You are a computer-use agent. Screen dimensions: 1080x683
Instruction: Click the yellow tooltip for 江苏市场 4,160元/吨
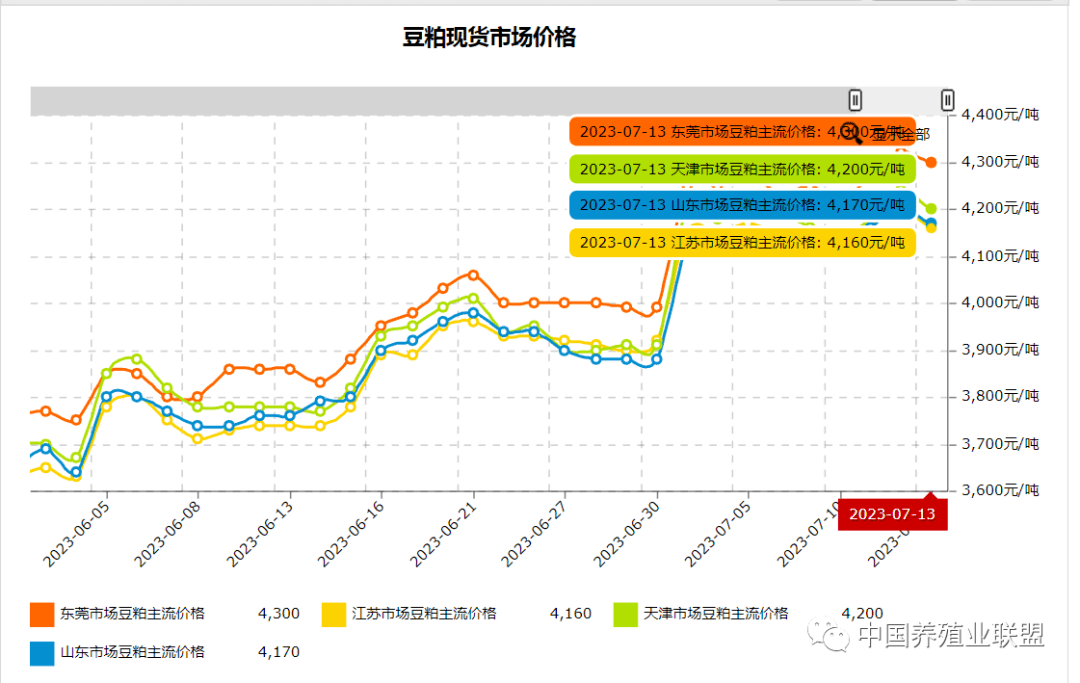pyautogui.click(x=742, y=242)
